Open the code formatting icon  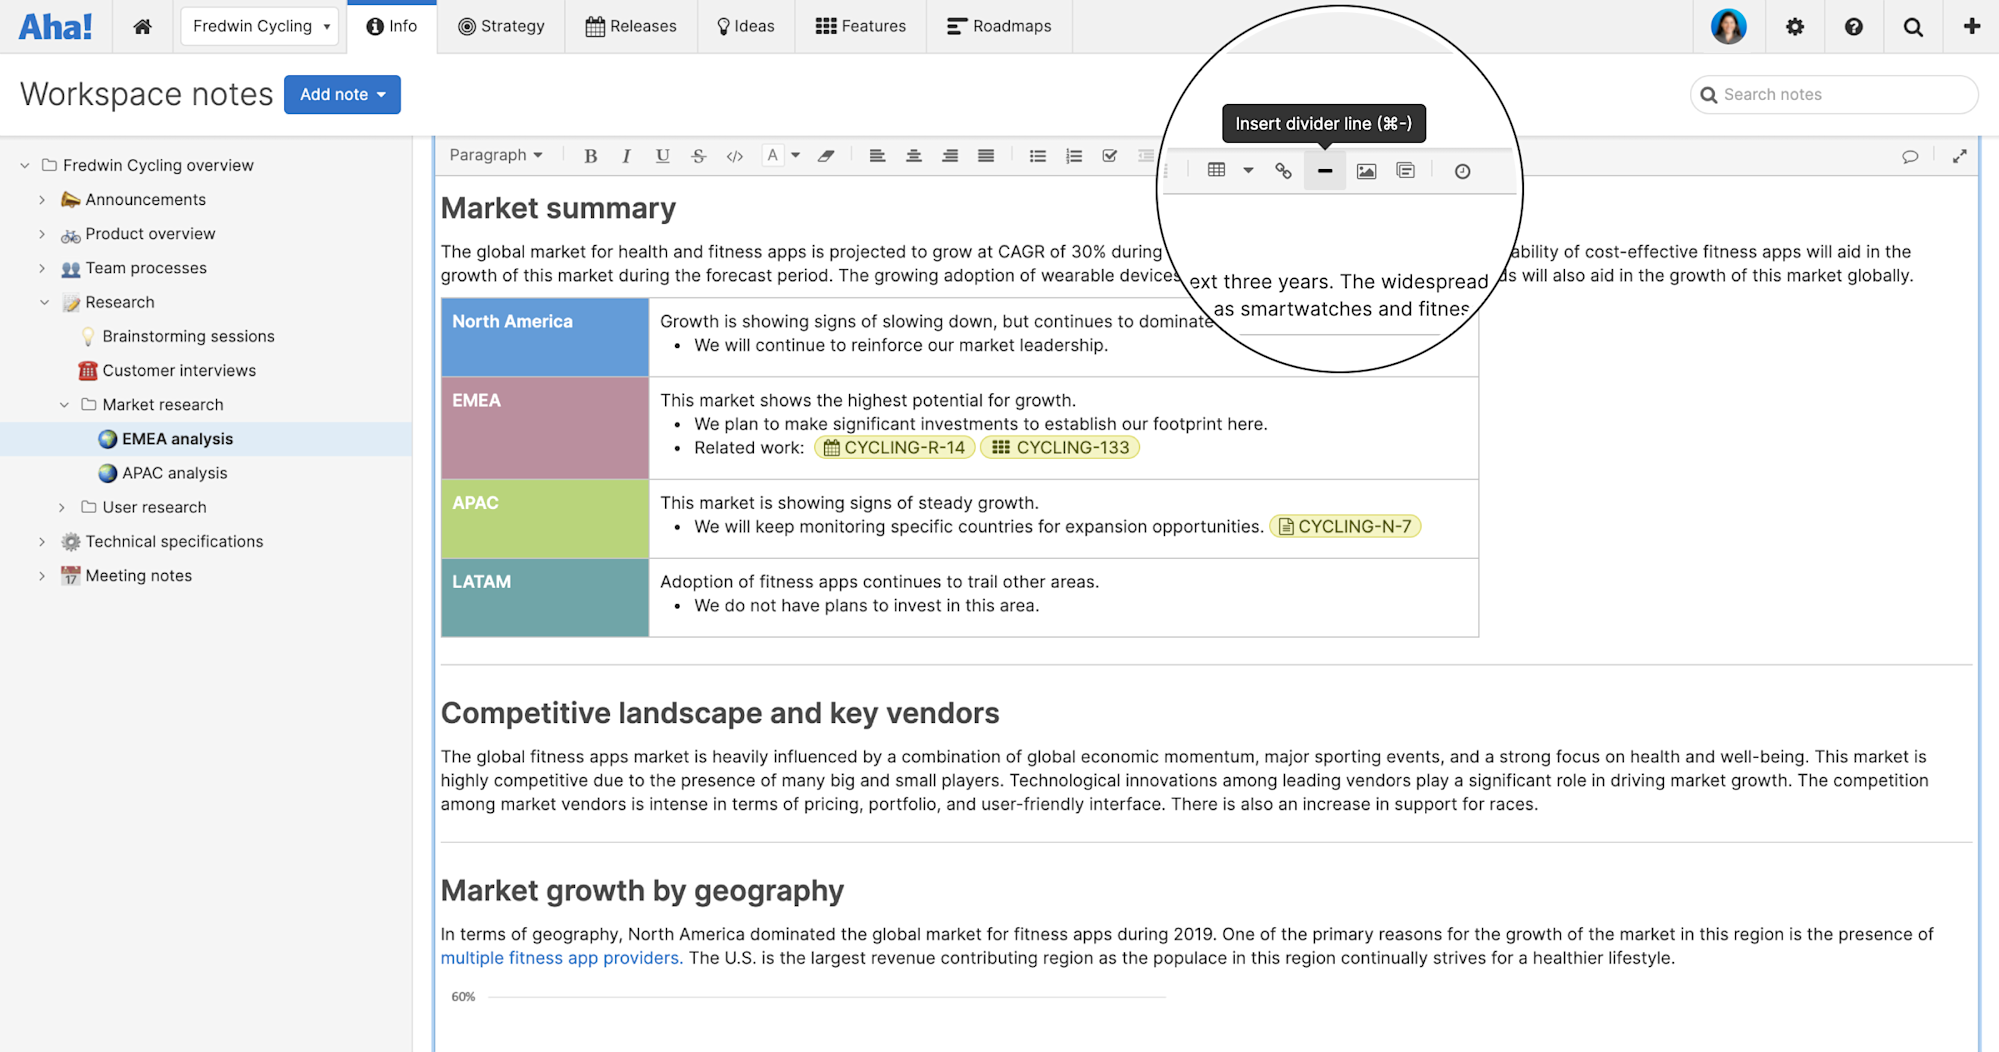(735, 155)
